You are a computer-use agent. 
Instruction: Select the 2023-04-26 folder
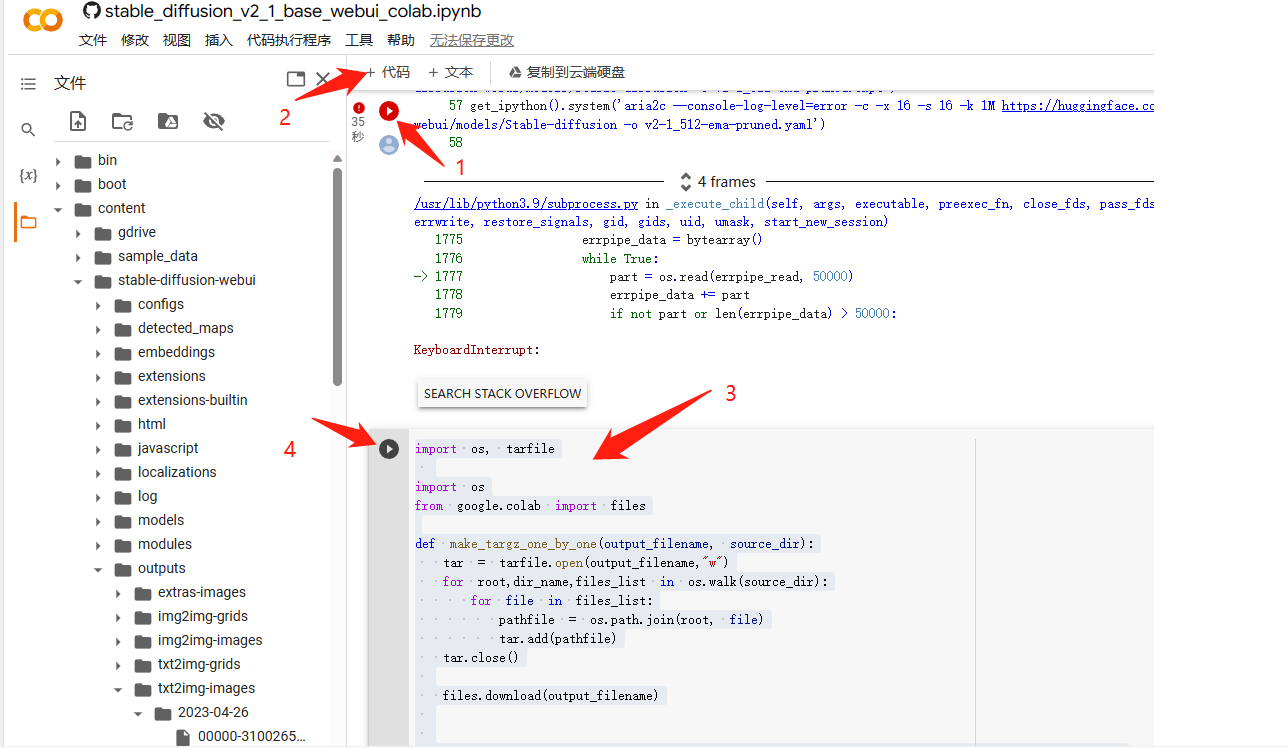[213, 712]
